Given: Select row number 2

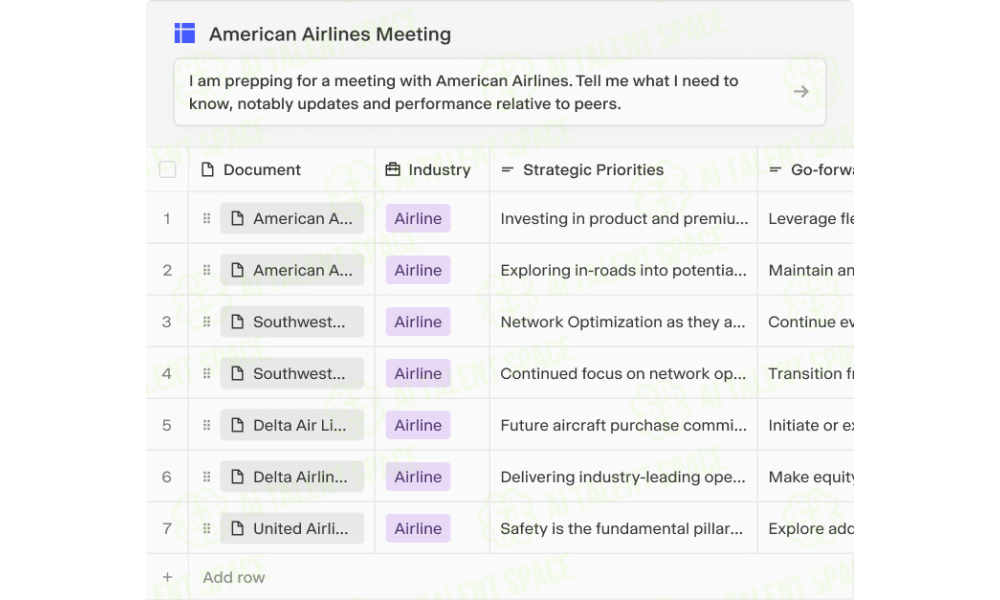Looking at the screenshot, I should click(x=167, y=270).
